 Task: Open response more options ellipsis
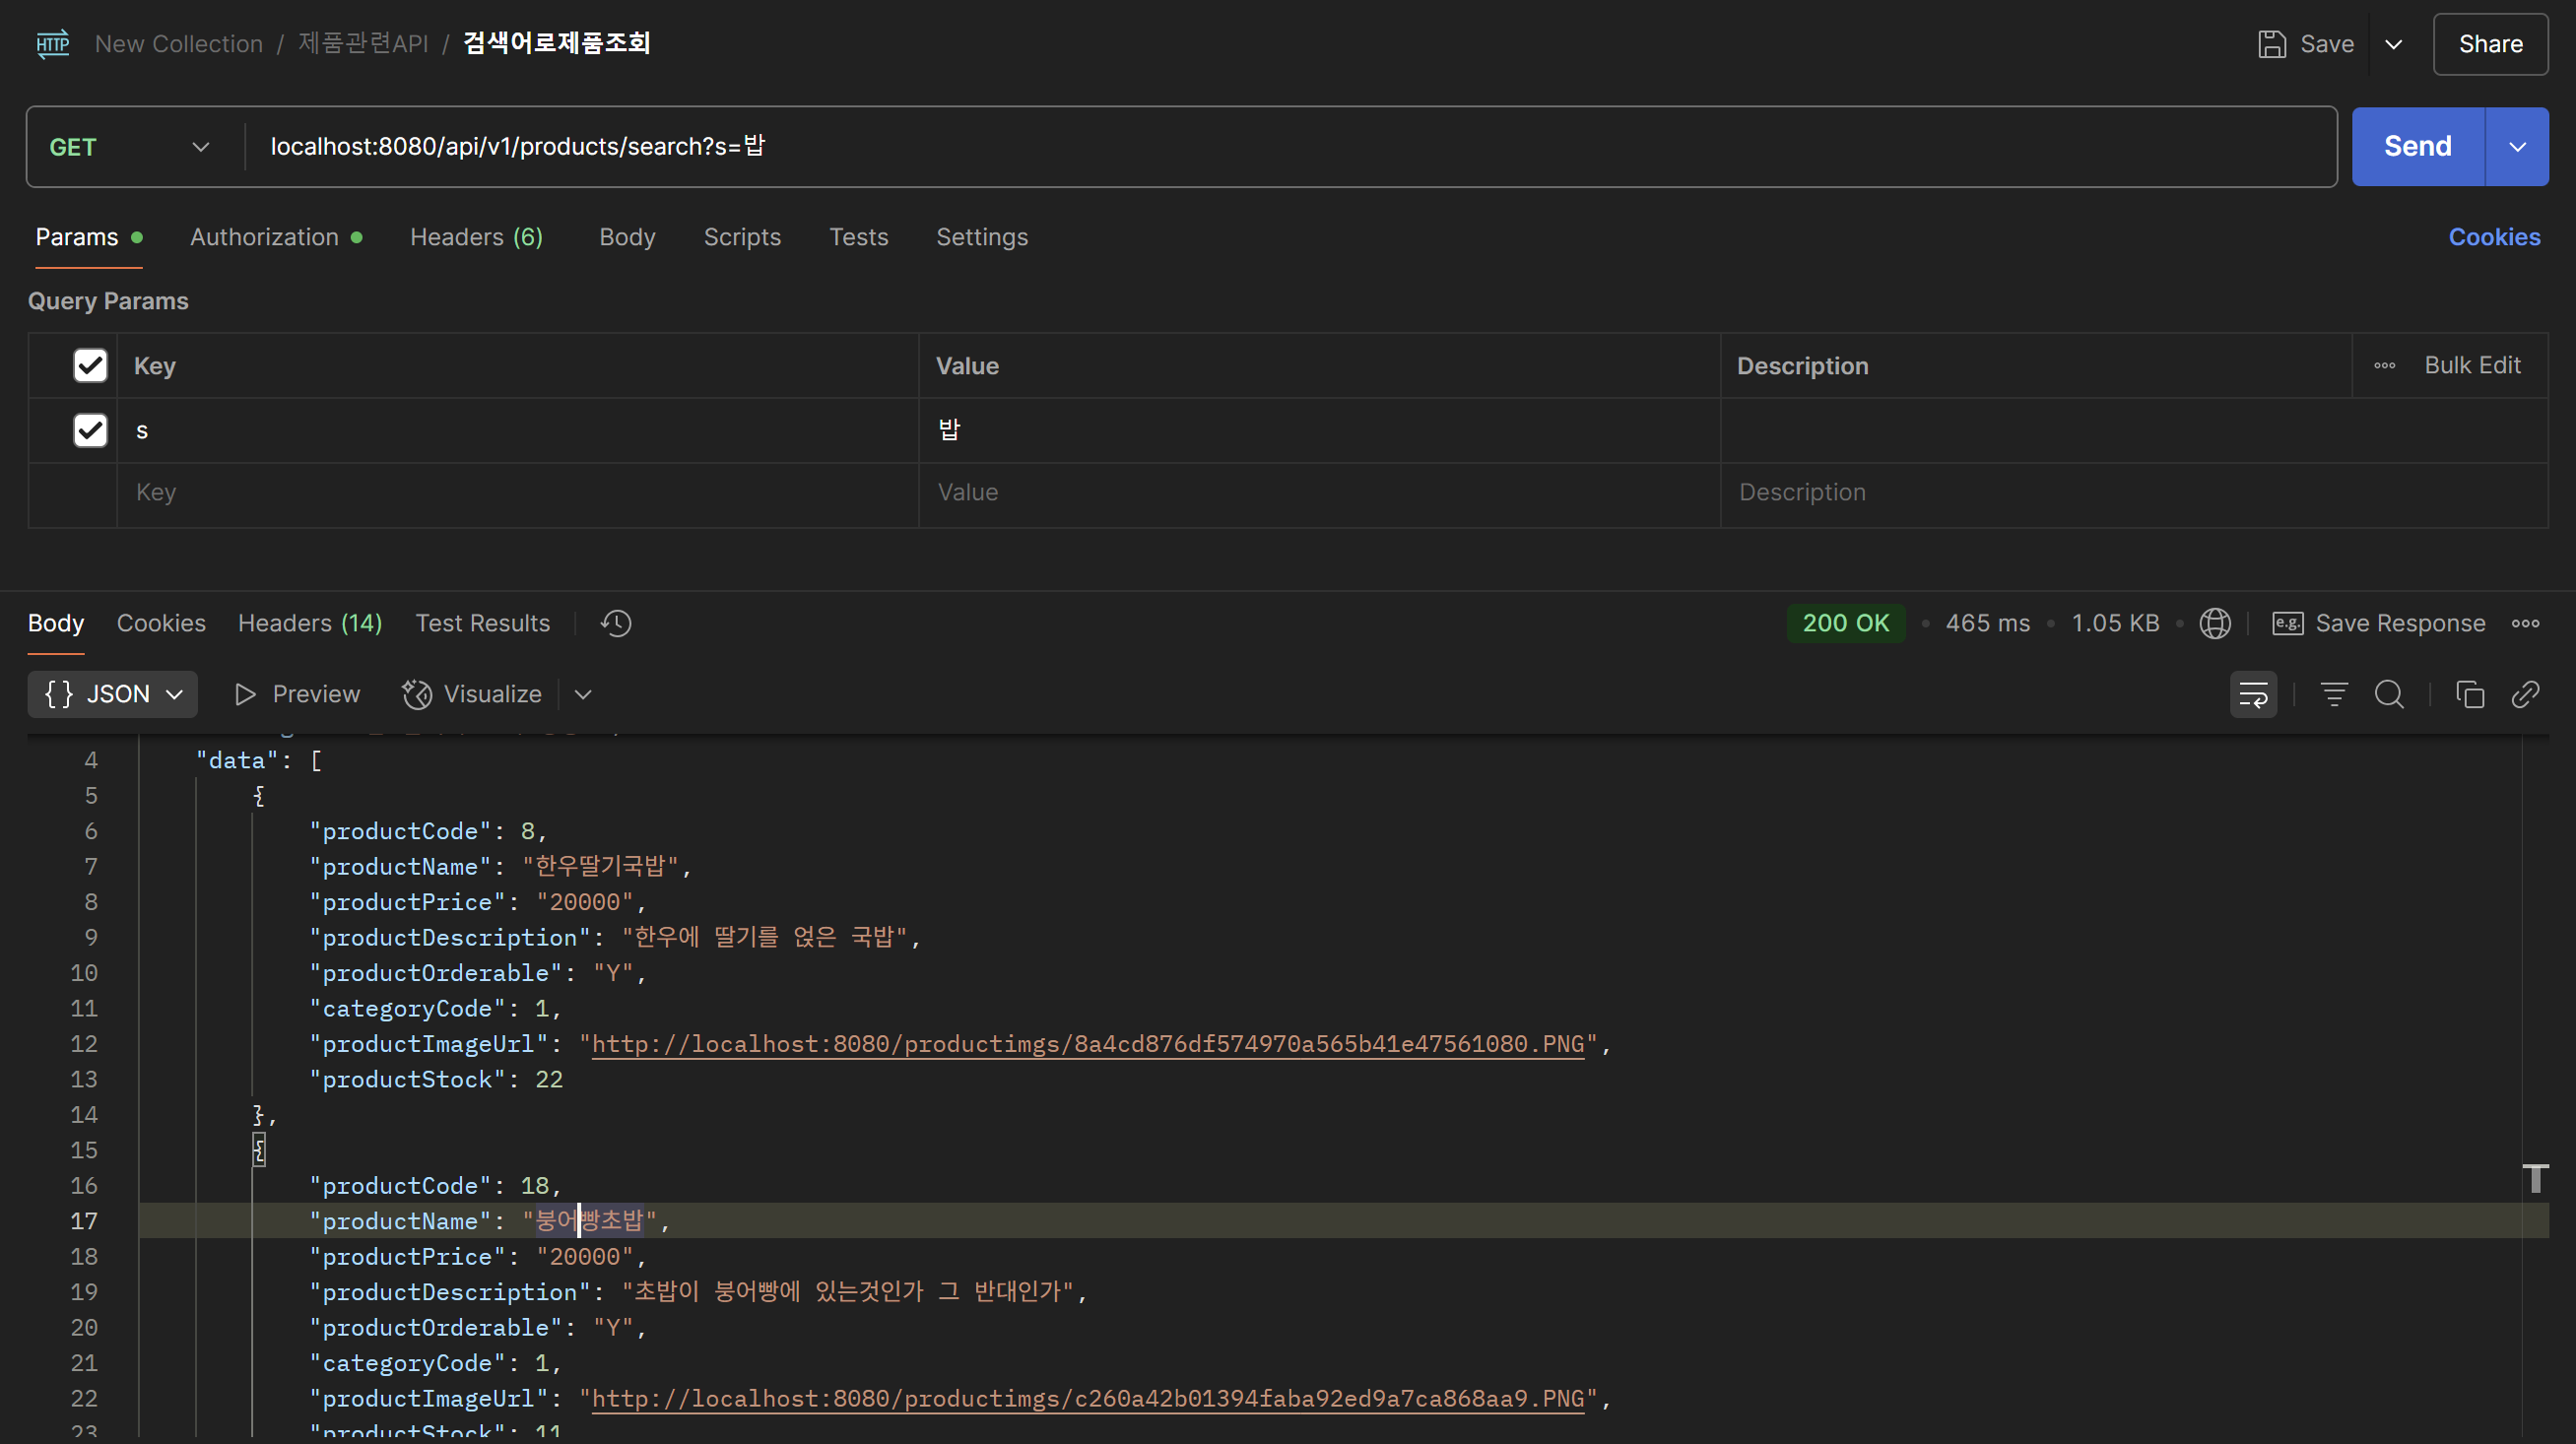pyautogui.click(x=2525, y=623)
